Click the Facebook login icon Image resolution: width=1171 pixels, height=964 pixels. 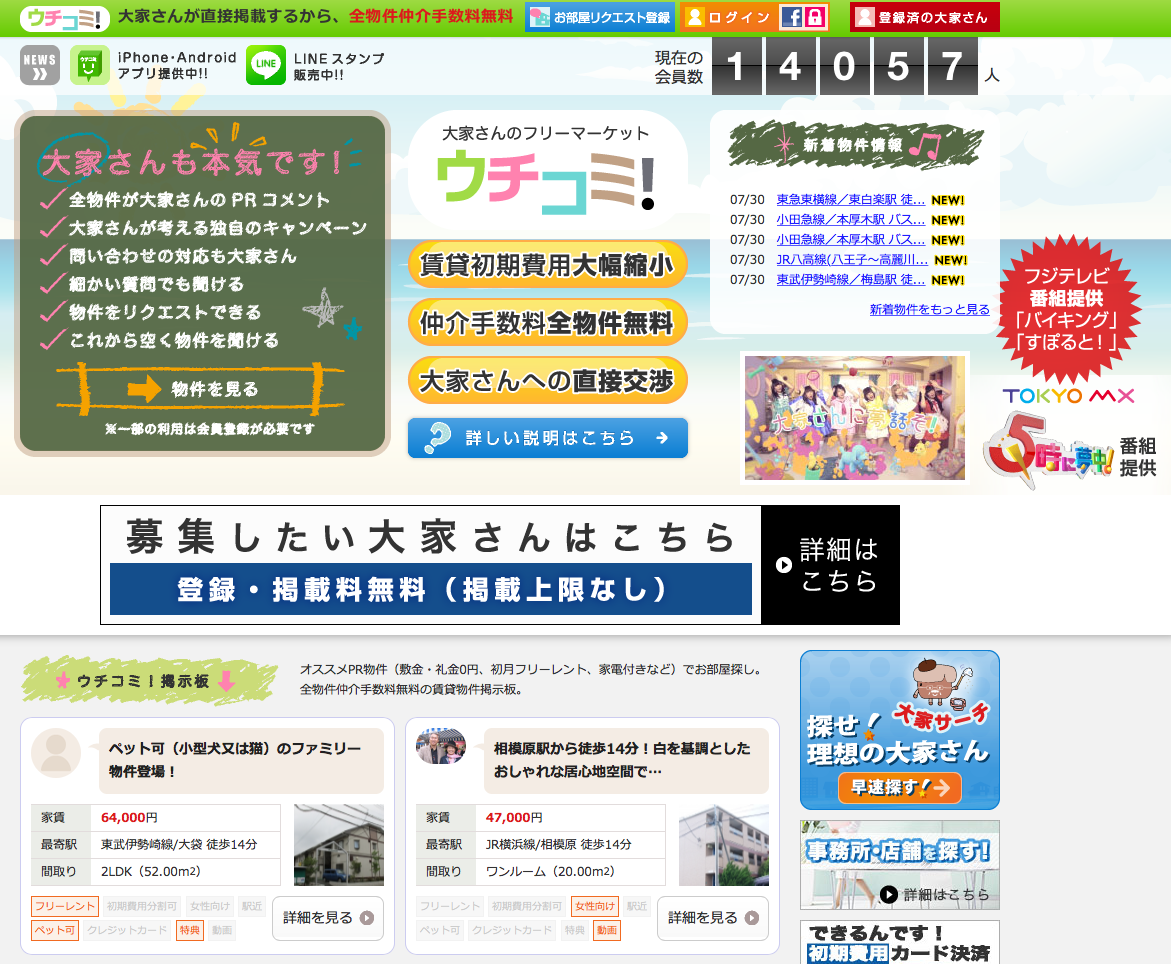pyautogui.click(x=791, y=17)
